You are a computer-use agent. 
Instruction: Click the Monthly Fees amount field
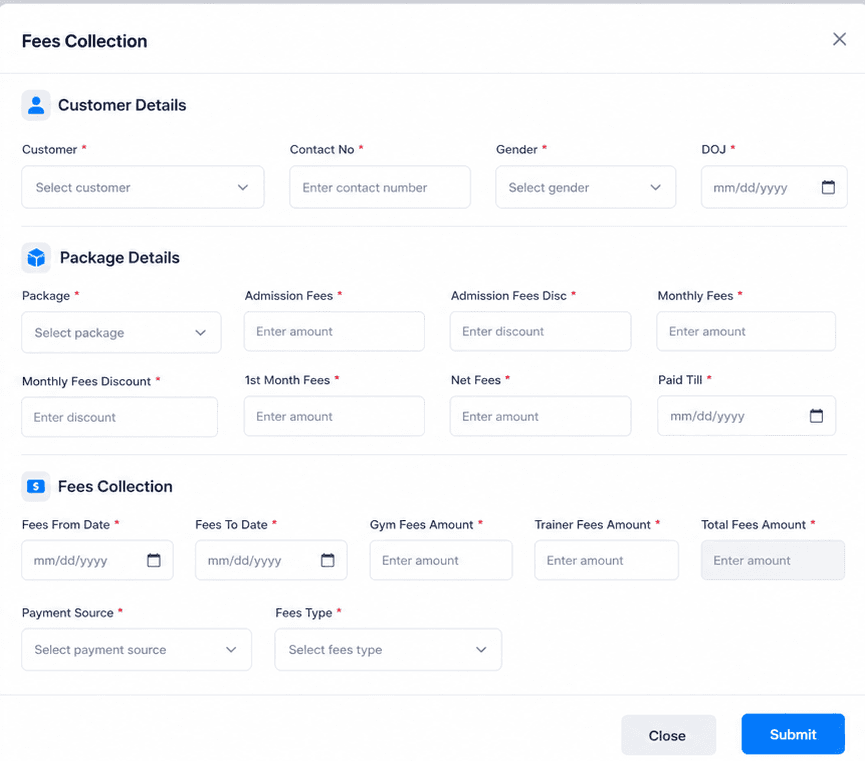click(746, 331)
